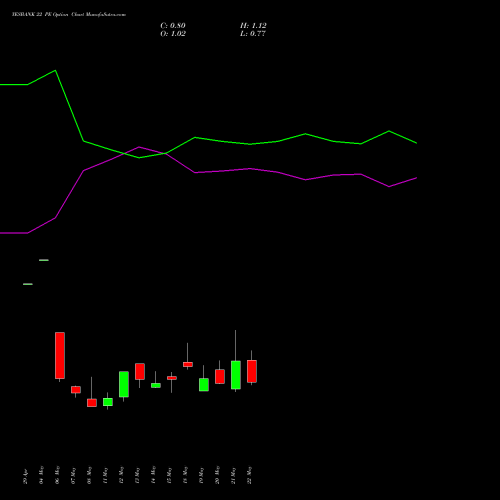The height and width of the screenshot is (500, 500).
Task: Click the red candlestick for 20 May
Action: coord(220,376)
